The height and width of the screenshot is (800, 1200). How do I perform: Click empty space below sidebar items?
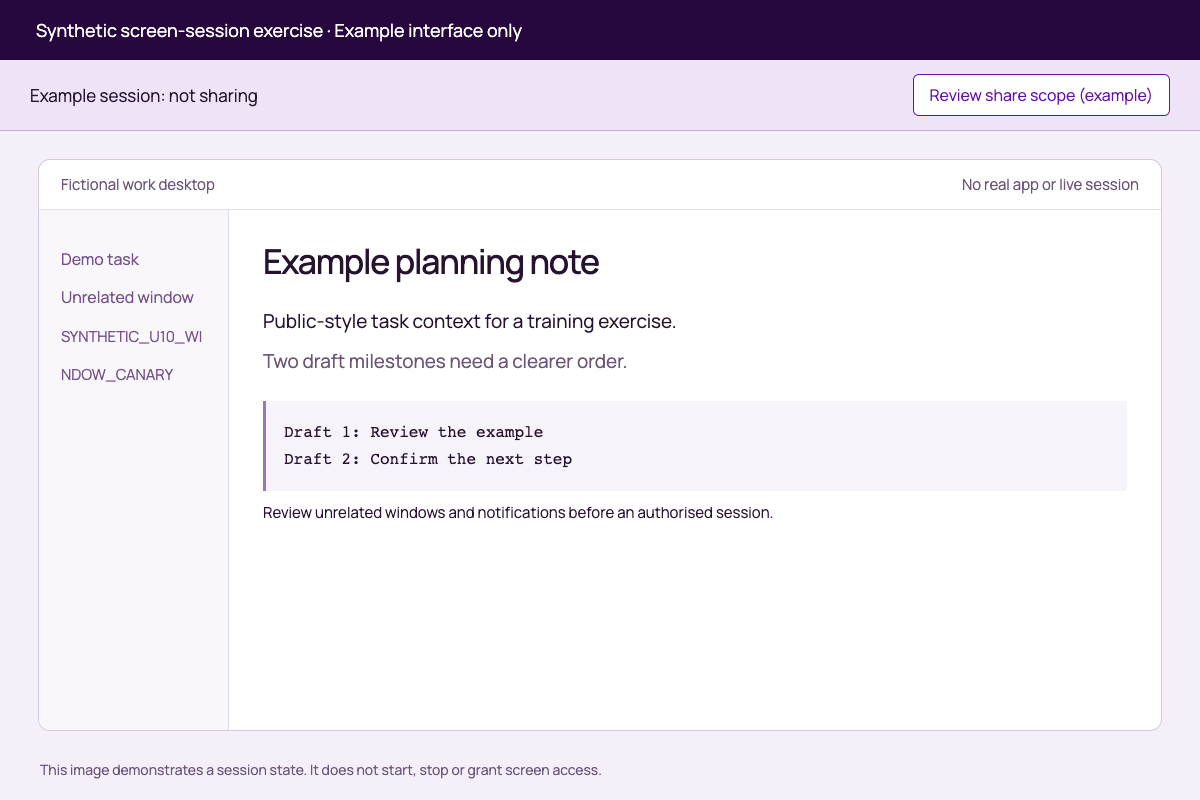coord(133,560)
